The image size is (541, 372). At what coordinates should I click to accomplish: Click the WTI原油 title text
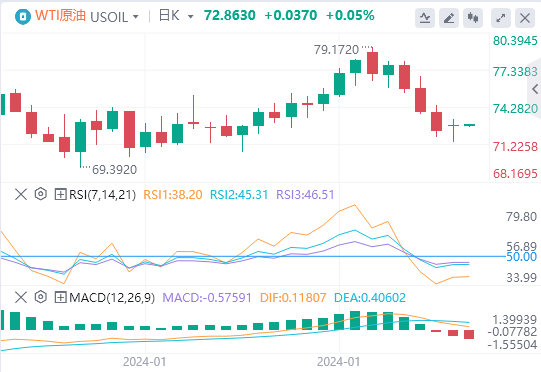[60, 16]
